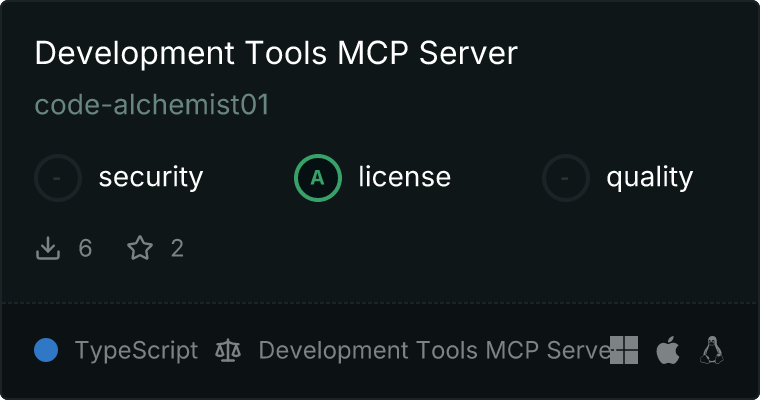Click the downloads arrow icon
760x400 pixels.
click(48, 248)
